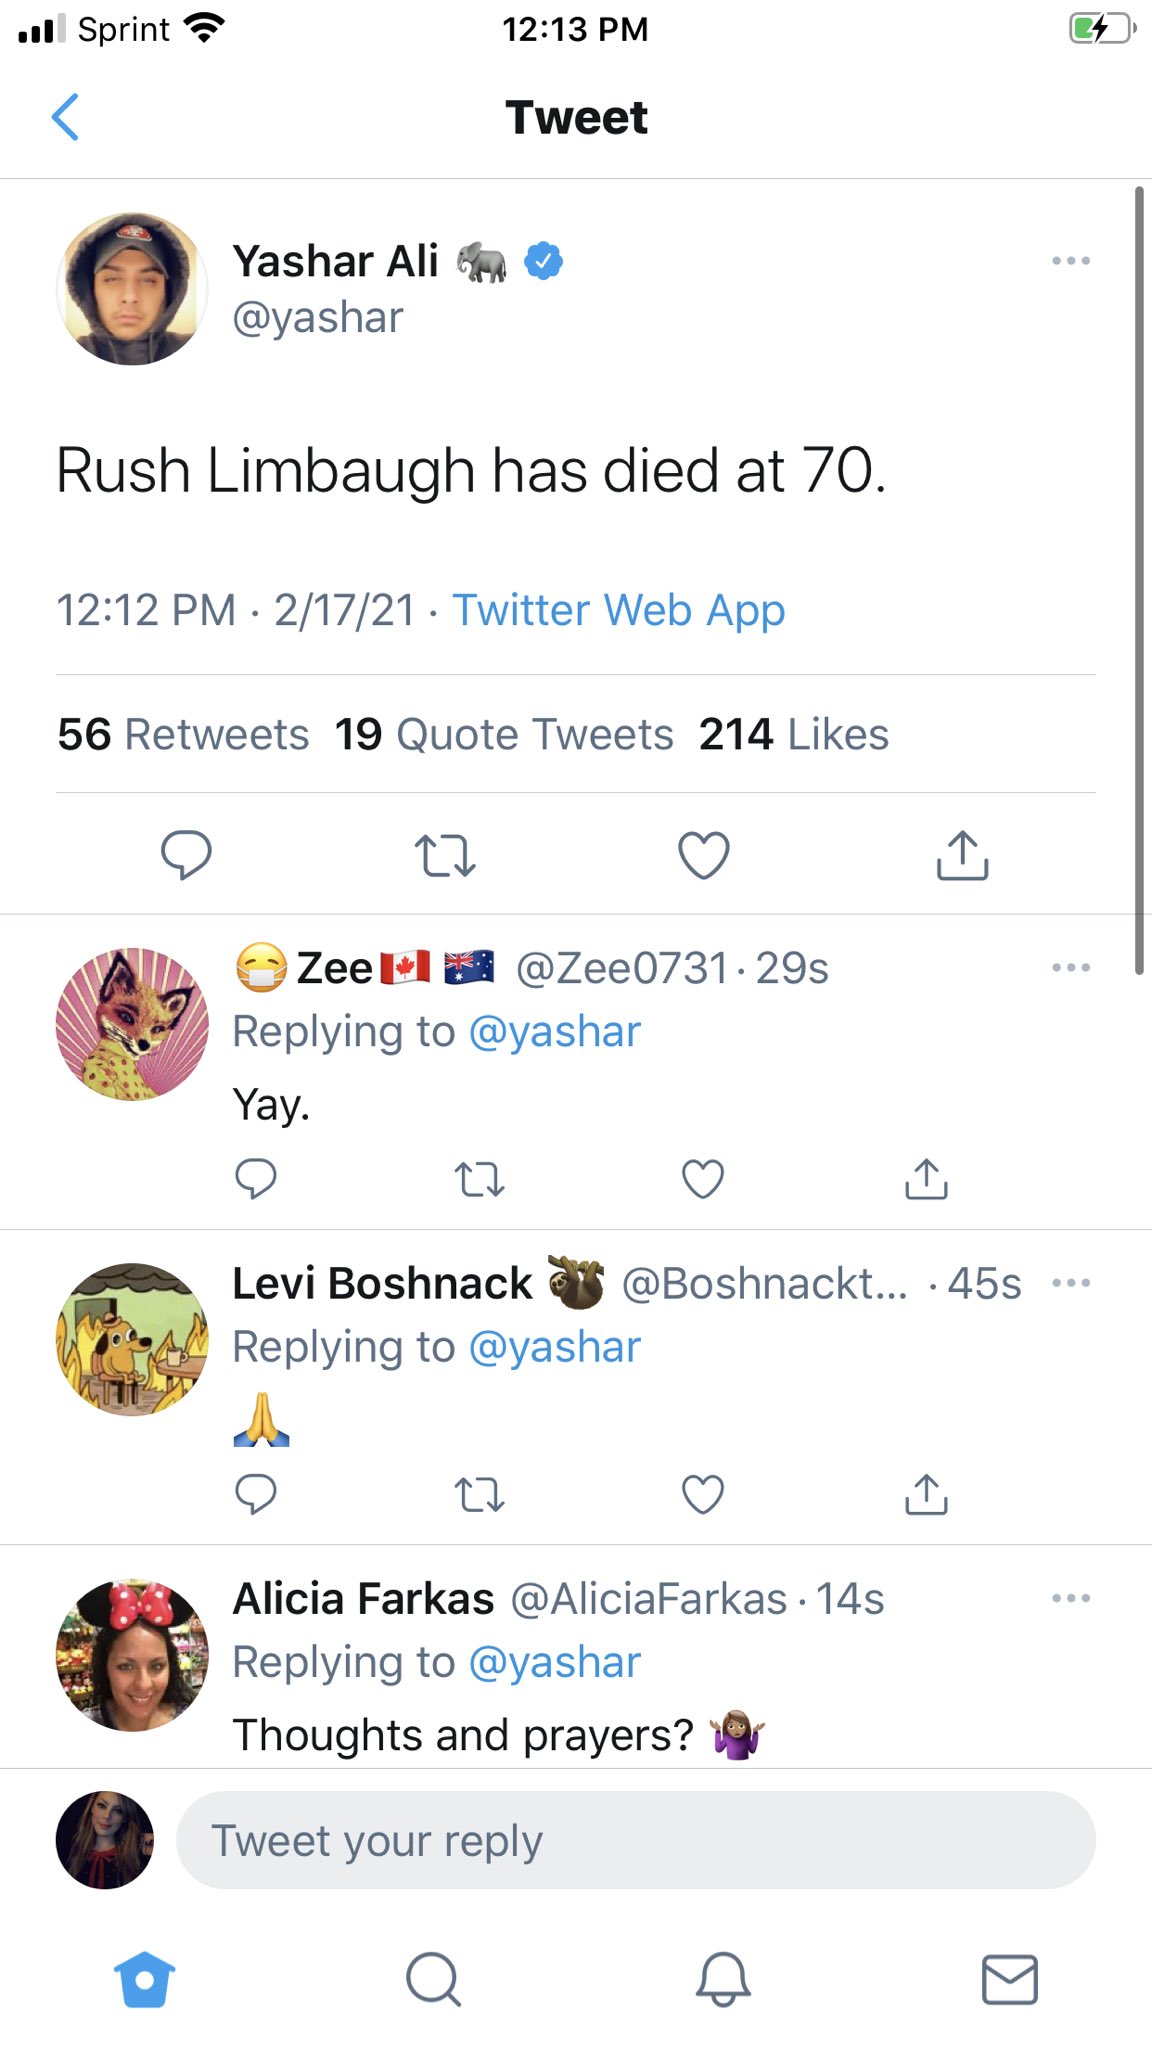Open the three-dot menu on Zee's reply
The image size is (1152, 2048).
(1070, 968)
